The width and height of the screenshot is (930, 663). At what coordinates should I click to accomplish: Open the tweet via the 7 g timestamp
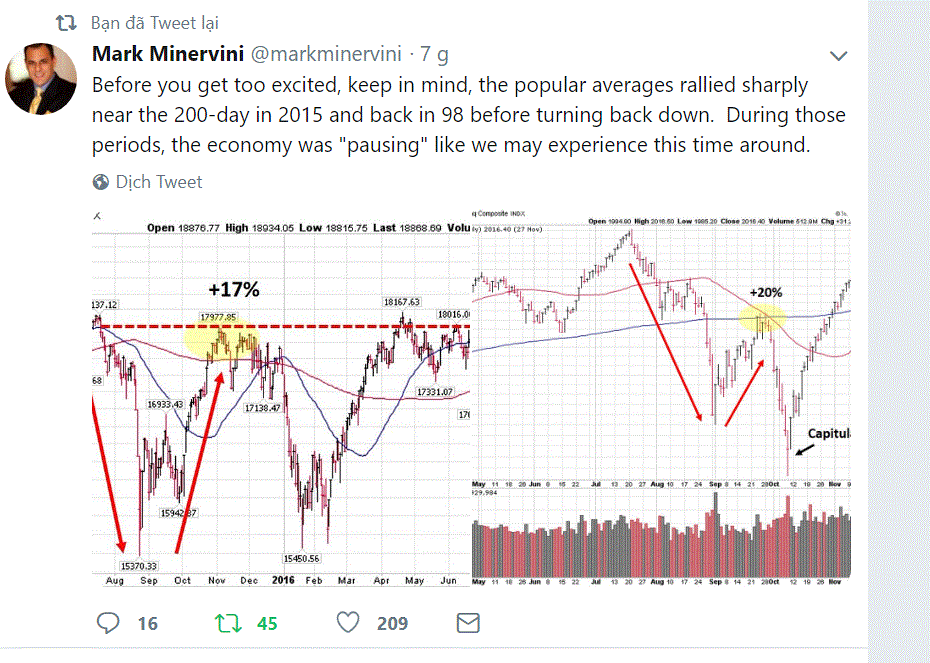(x=434, y=53)
